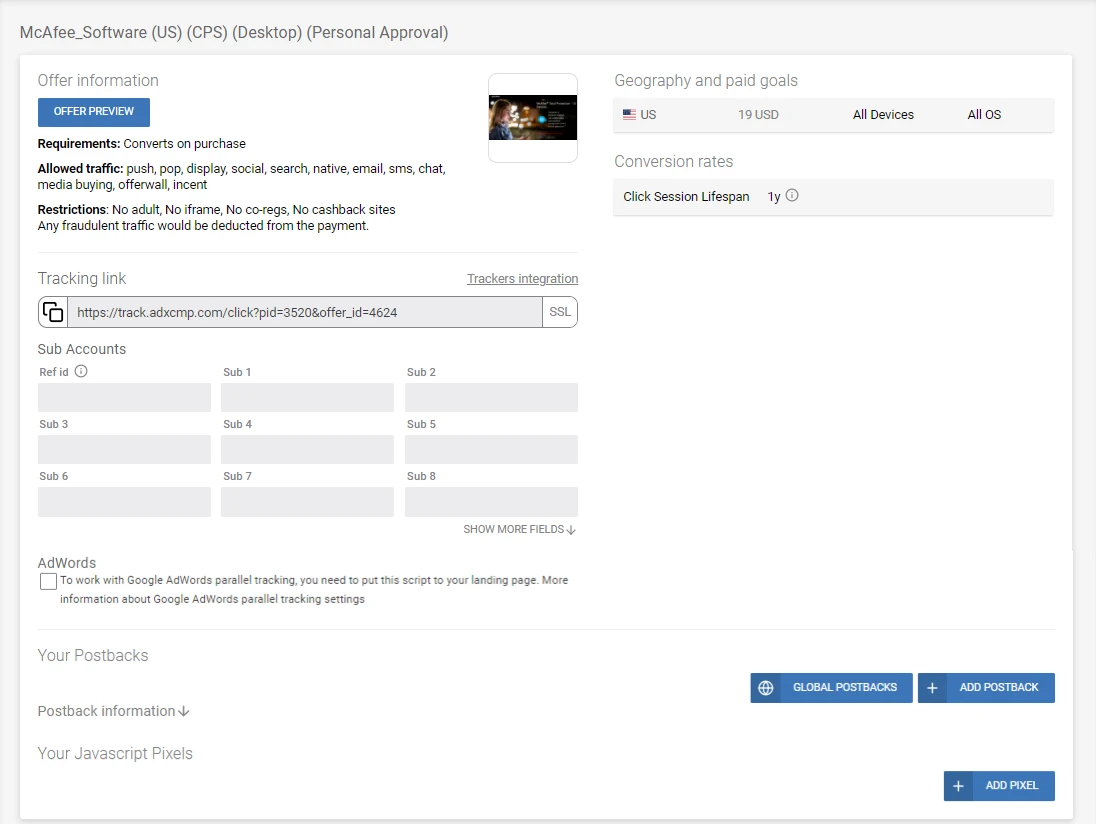Enable the AdWords parallel tracking checkbox
The width and height of the screenshot is (1096, 824).
(48, 581)
